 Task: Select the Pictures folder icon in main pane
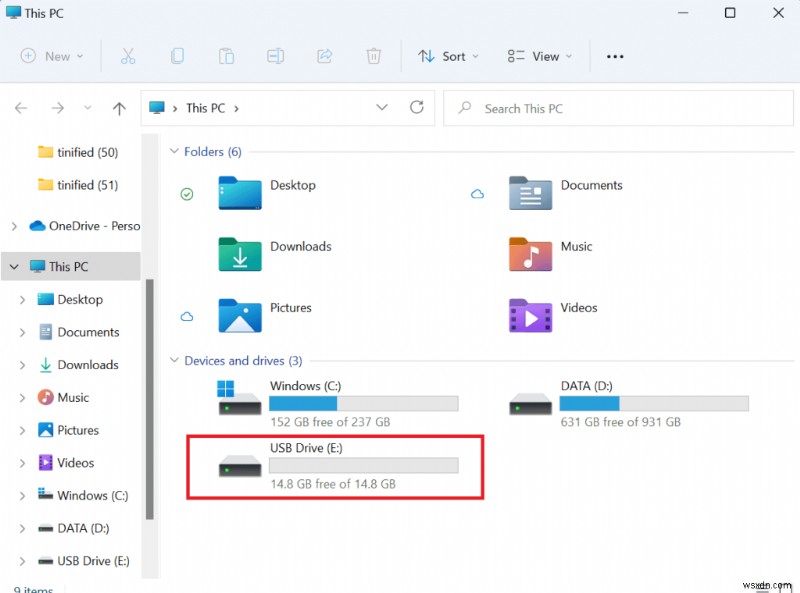point(240,315)
